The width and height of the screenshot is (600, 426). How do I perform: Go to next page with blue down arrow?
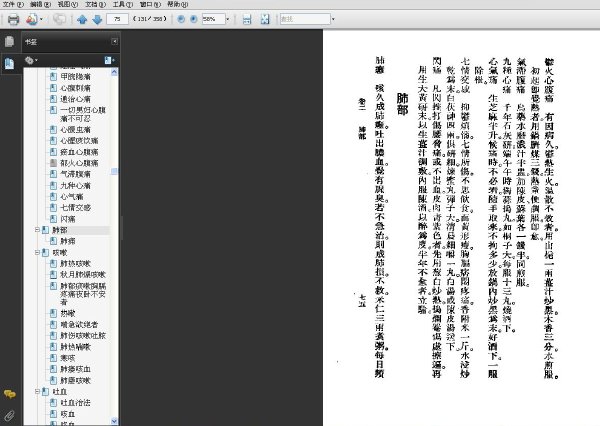(x=97, y=19)
